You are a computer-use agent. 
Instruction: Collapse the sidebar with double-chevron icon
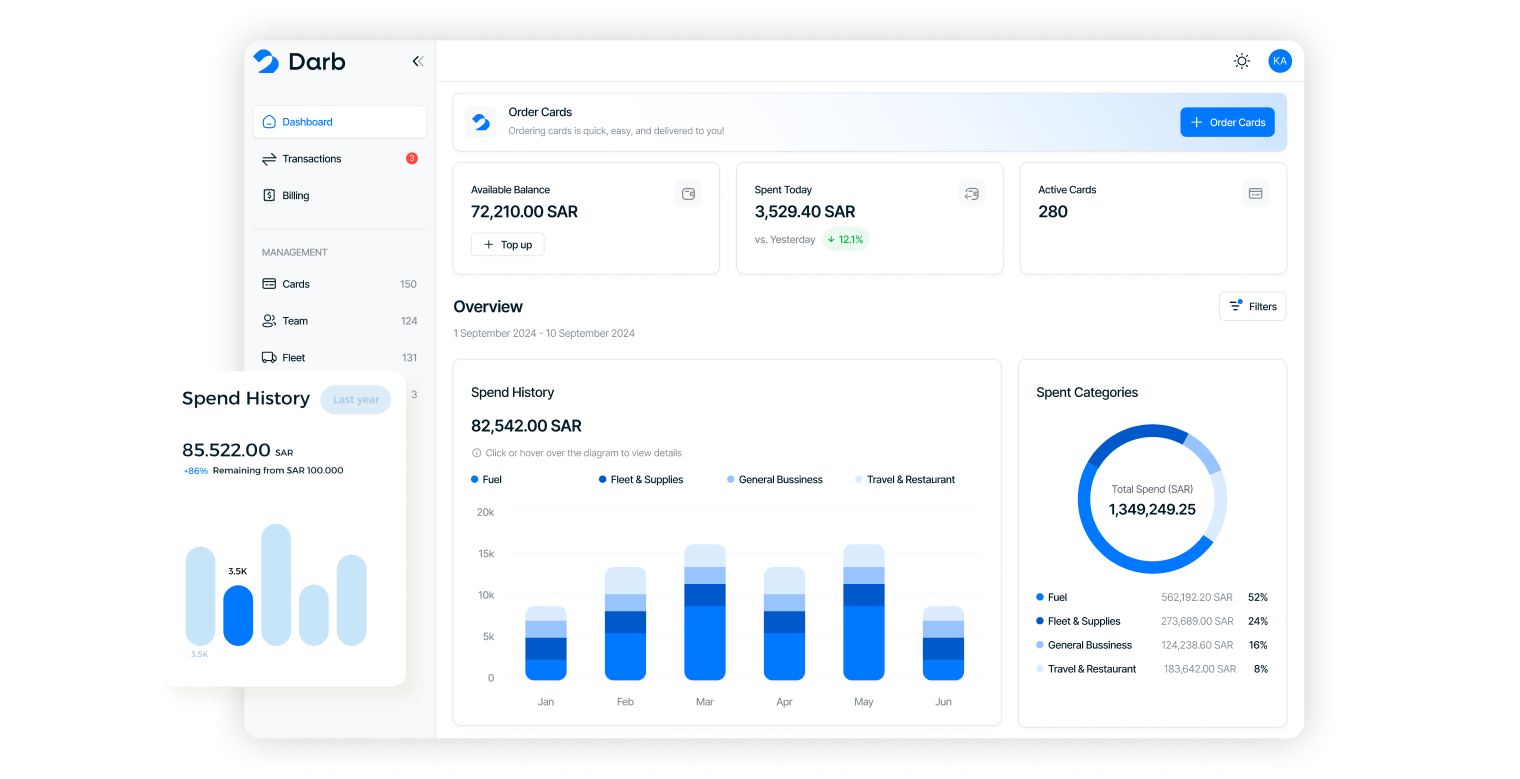pyautogui.click(x=418, y=62)
